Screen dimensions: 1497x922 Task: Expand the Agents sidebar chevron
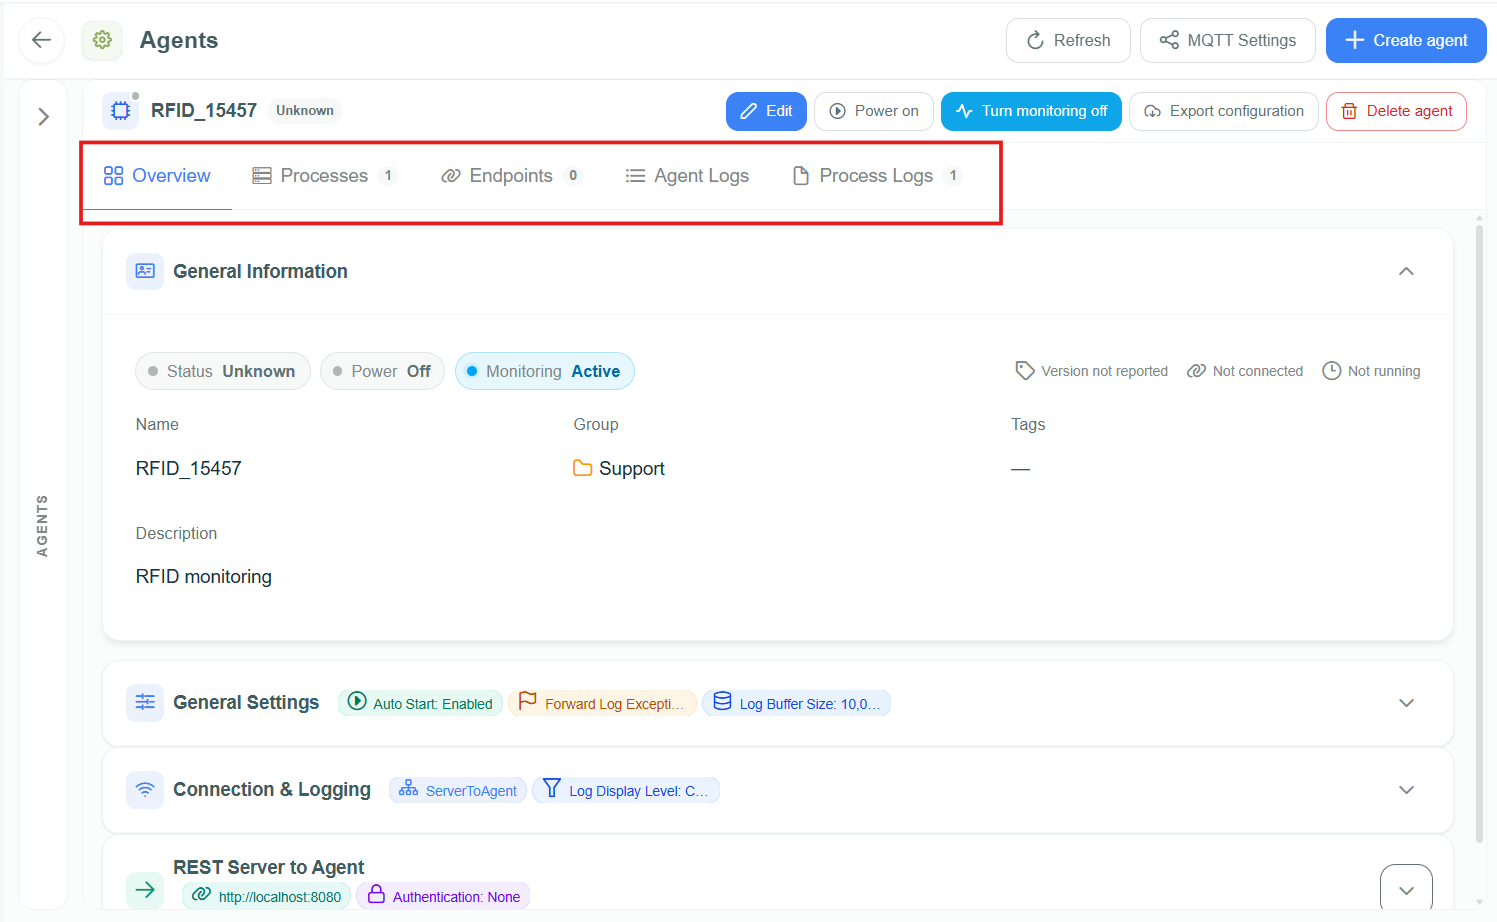click(x=43, y=117)
